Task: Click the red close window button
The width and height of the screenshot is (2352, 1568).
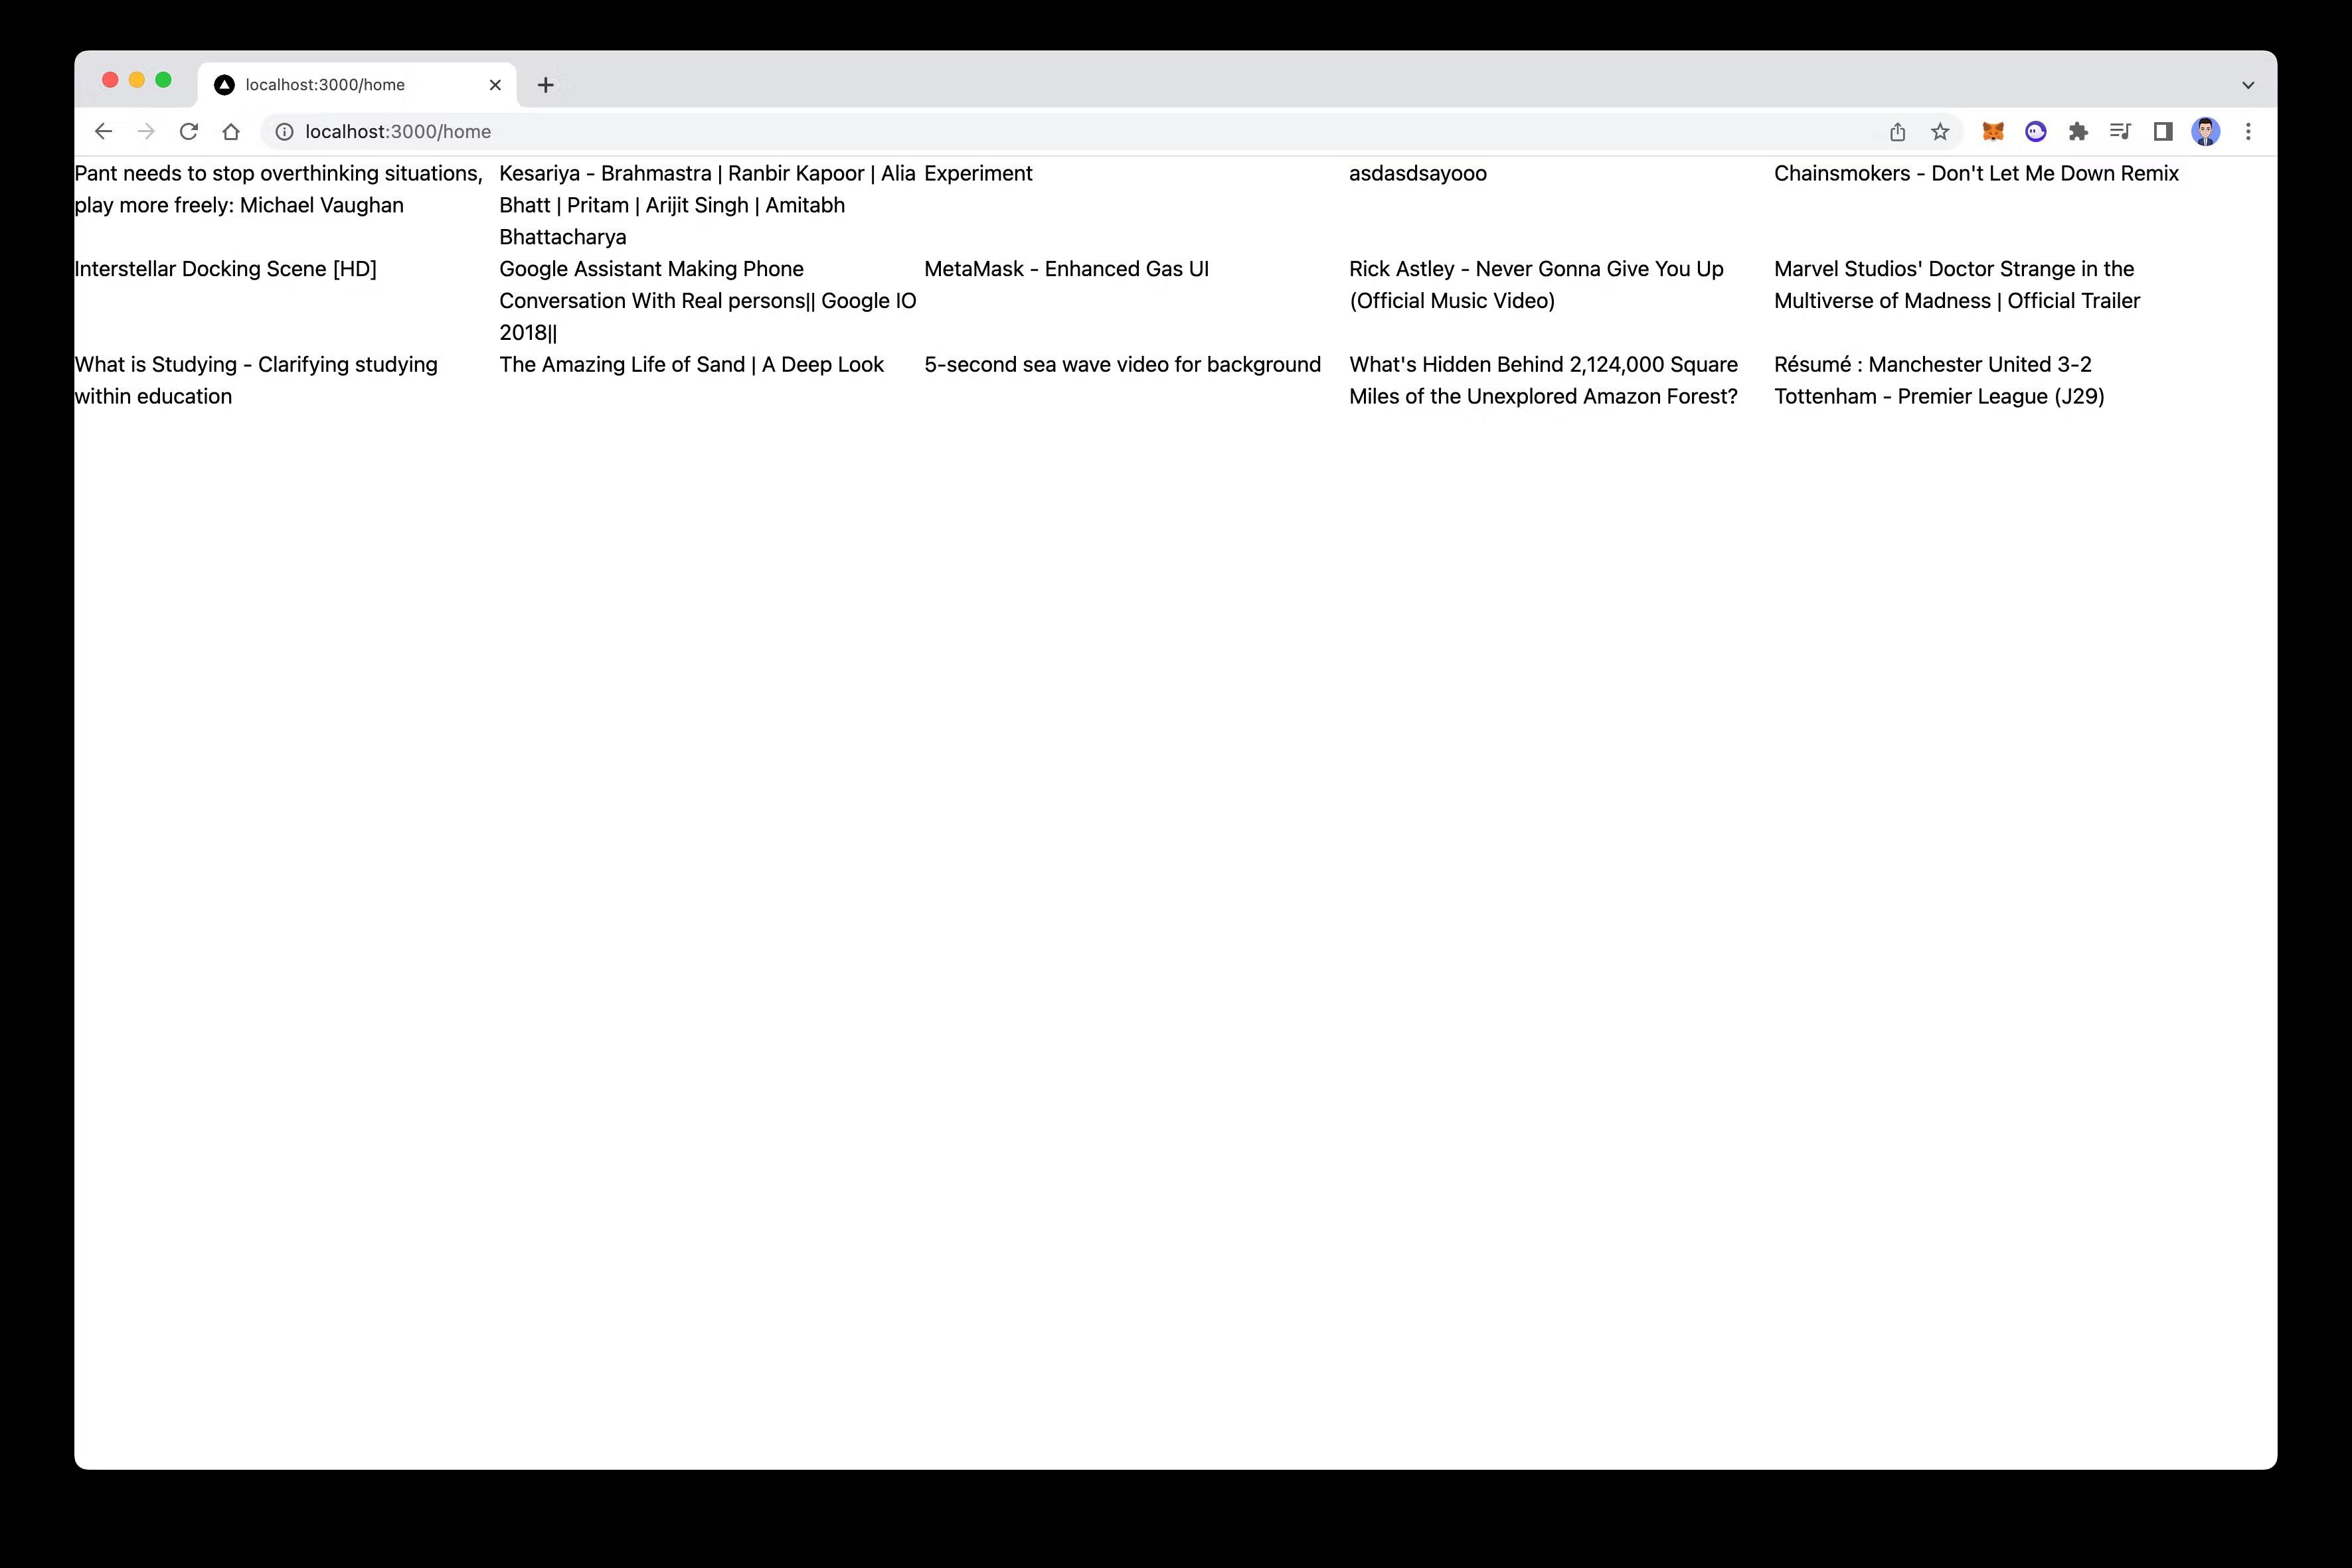Action: pyautogui.click(x=111, y=80)
